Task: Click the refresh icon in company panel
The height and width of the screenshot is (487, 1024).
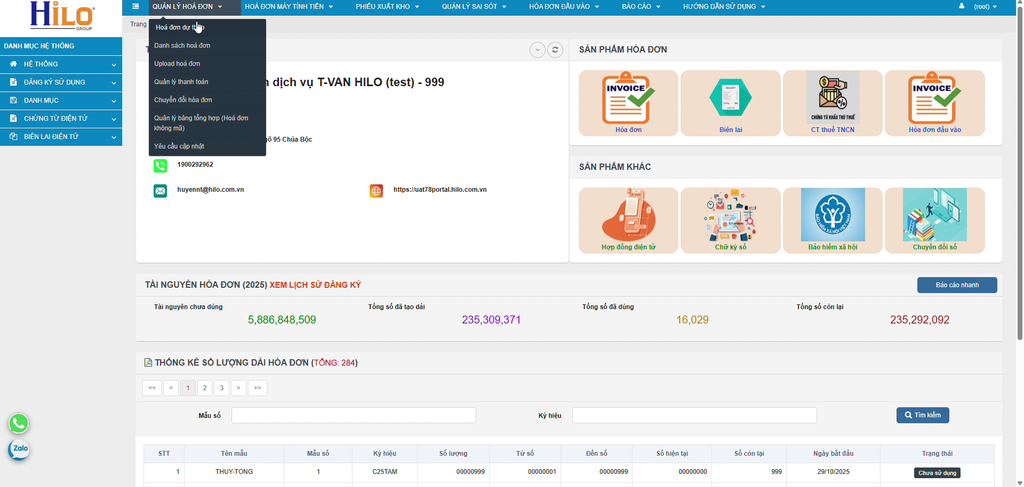Action: (x=555, y=49)
